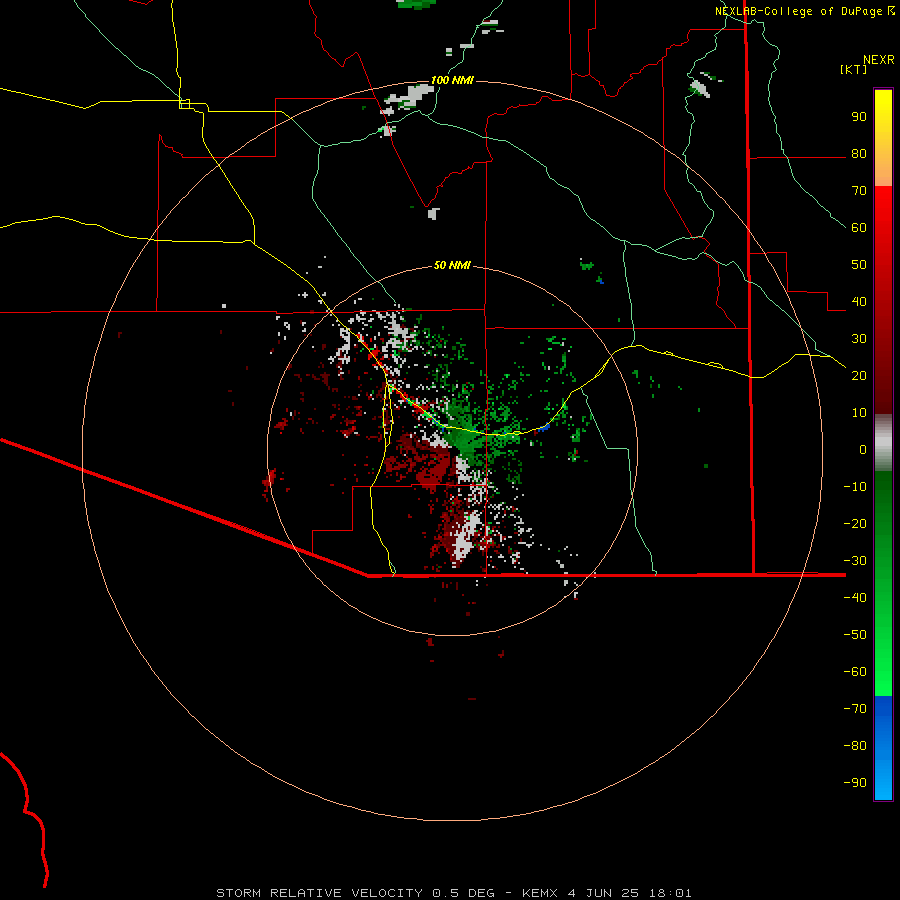Click the 90 value on the velocity scale
The width and height of the screenshot is (900, 900).
[859, 117]
